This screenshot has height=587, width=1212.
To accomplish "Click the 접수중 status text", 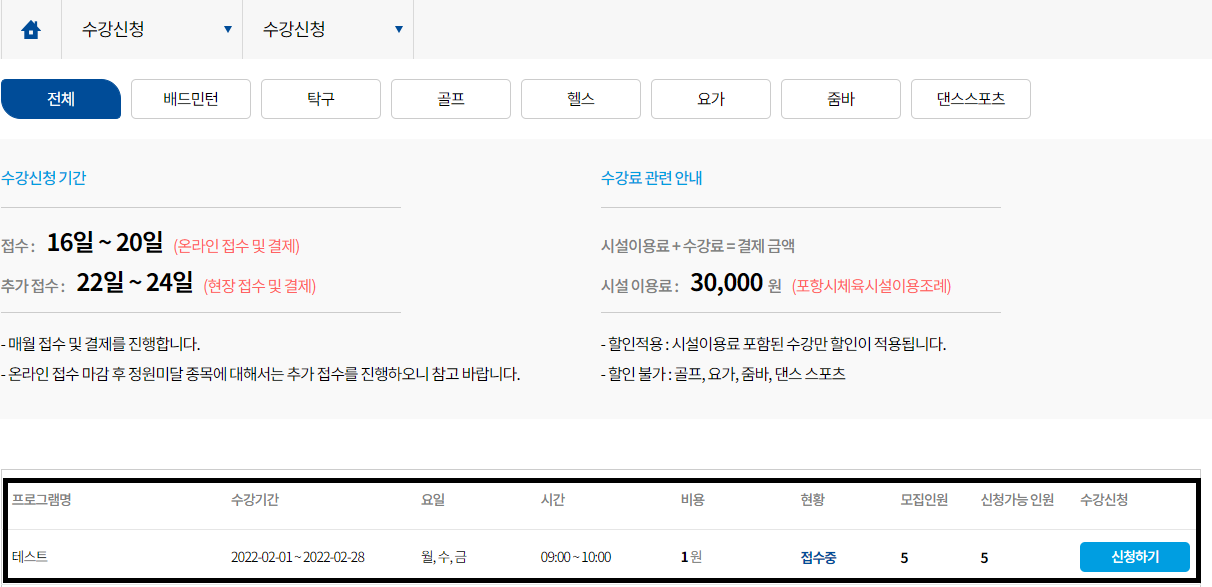I will (x=820, y=557).
